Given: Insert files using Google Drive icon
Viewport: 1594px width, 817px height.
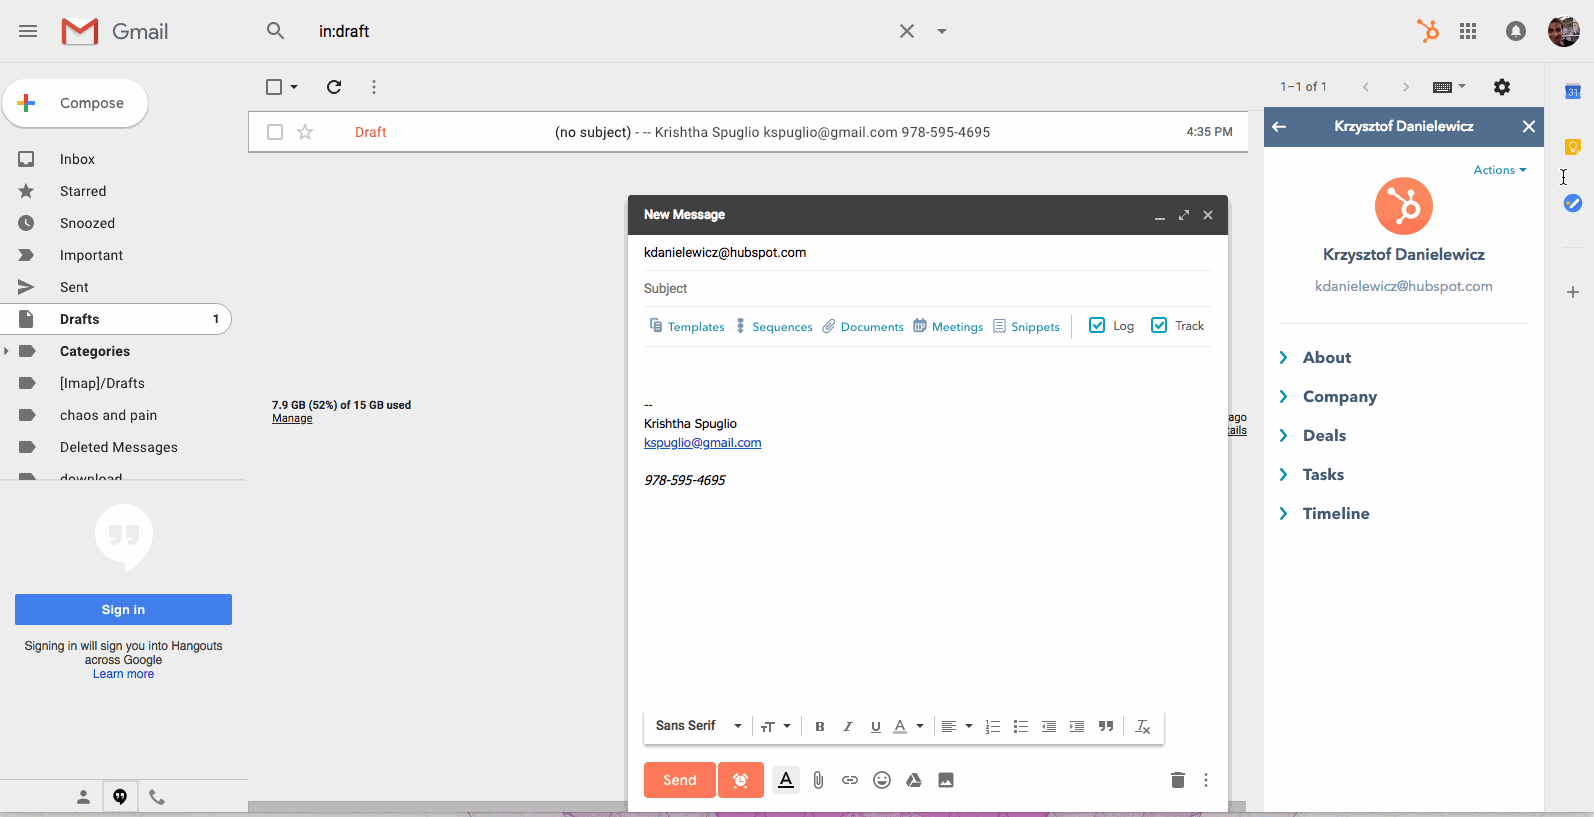Looking at the screenshot, I should (x=913, y=780).
